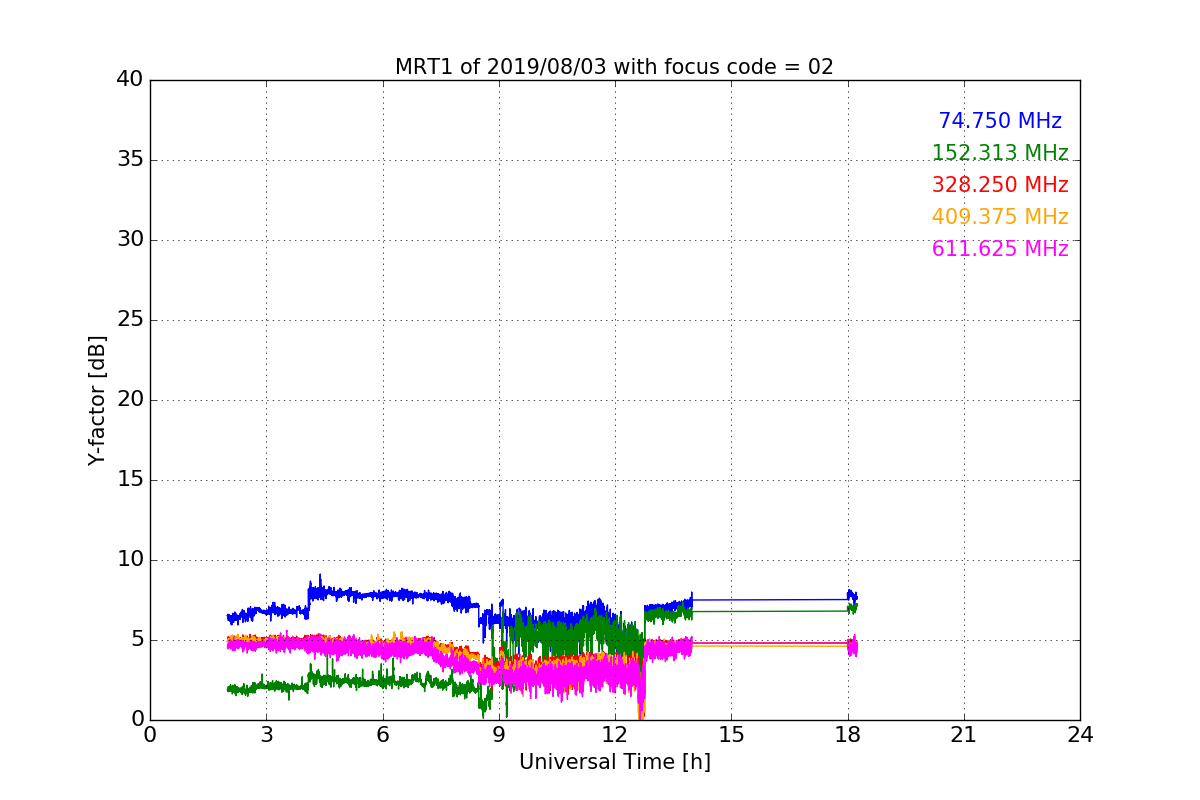Viewport: 1200px width, 800px height.
Task: Click x-axis tick label 6
Action: click(x=382, y=735)
